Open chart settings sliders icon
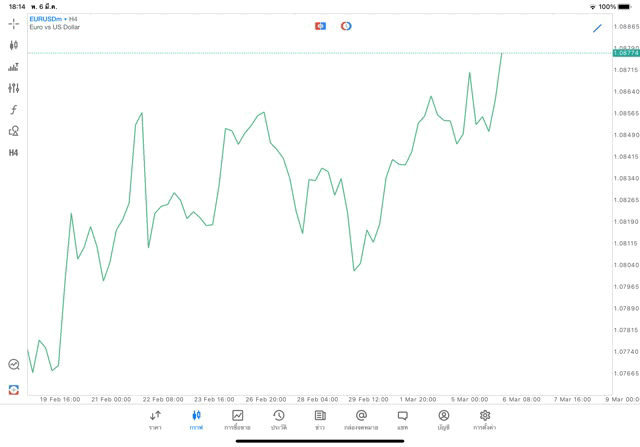The width and height of the screenshot is (640, 447). pos(13,88)
